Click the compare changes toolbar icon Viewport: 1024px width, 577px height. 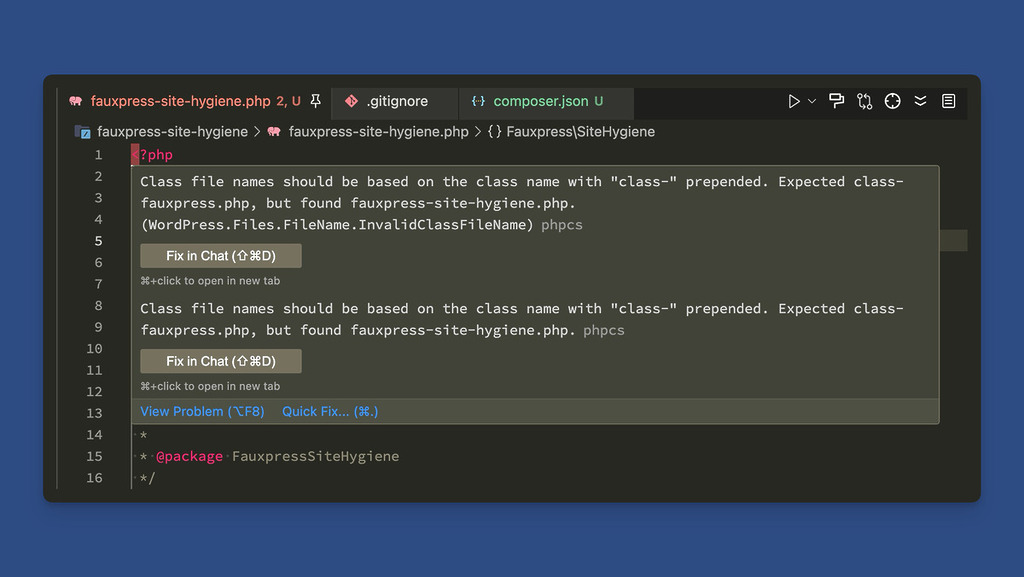(864, 101)
